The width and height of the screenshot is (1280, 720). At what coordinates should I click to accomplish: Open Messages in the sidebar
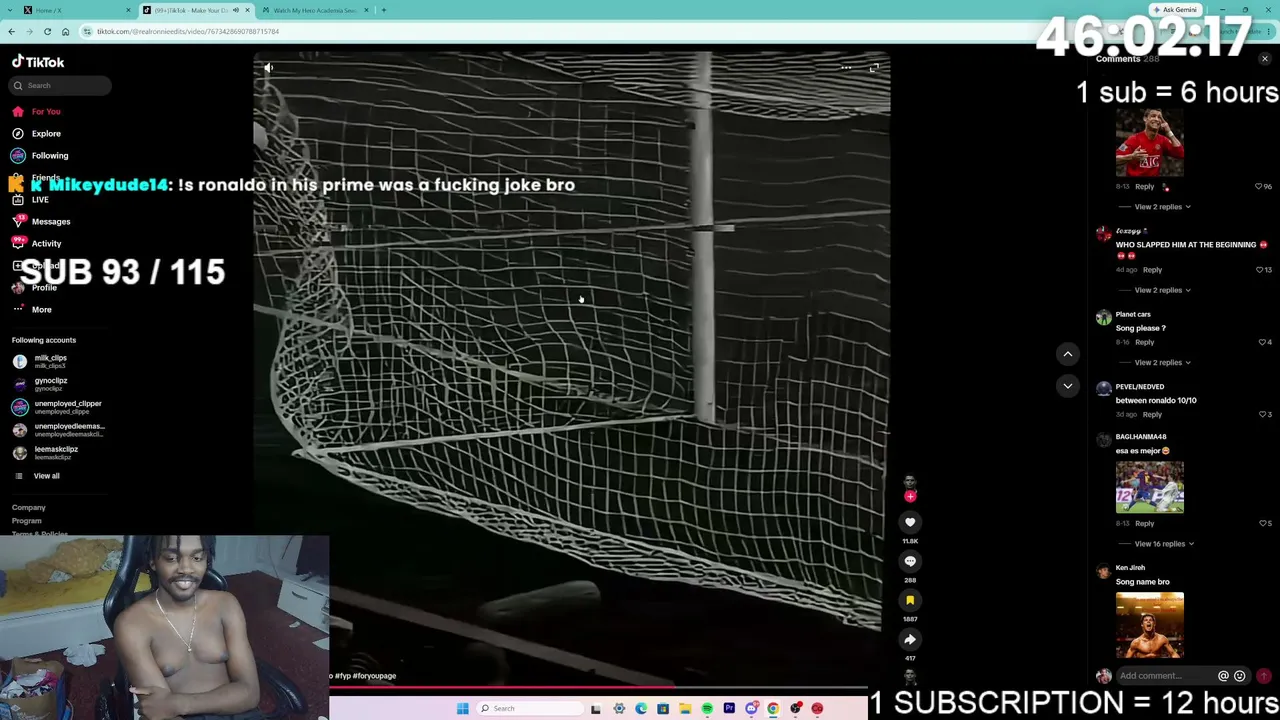(x=41, y=221)
